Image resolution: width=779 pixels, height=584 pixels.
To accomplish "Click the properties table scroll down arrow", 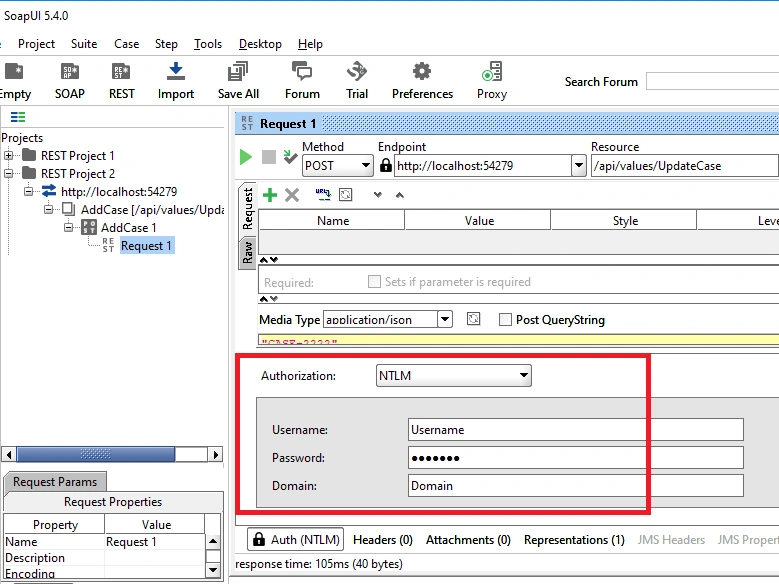I will [x=213, y=570].
